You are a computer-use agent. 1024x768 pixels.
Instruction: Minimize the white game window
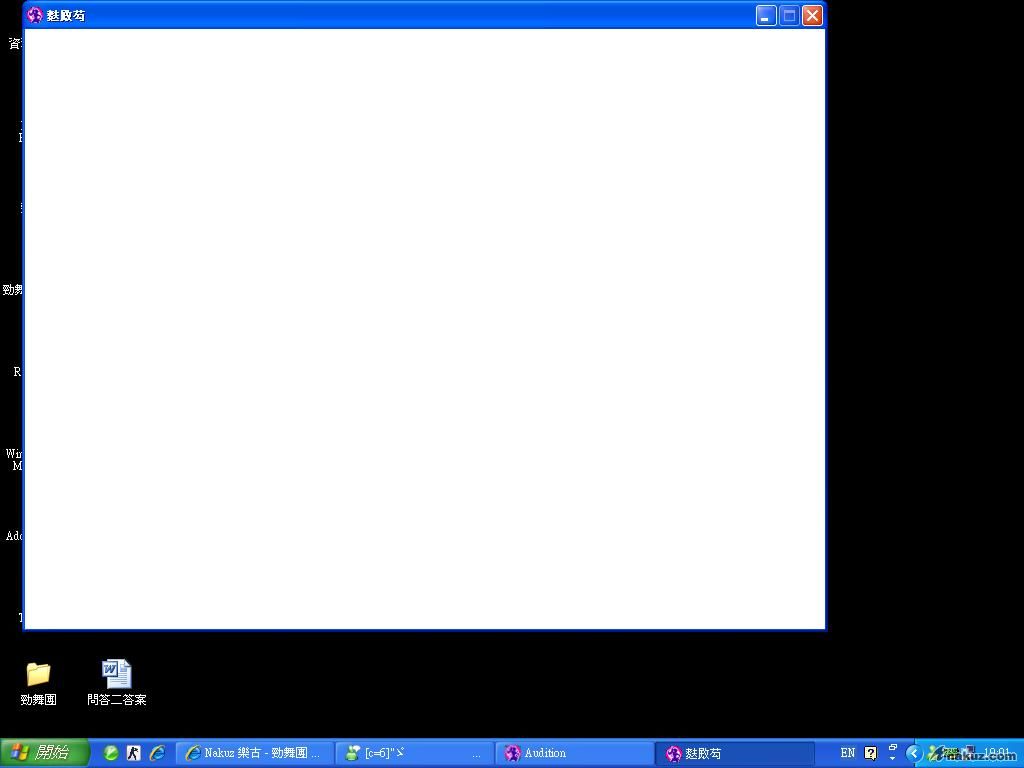(x=766, y=15)
